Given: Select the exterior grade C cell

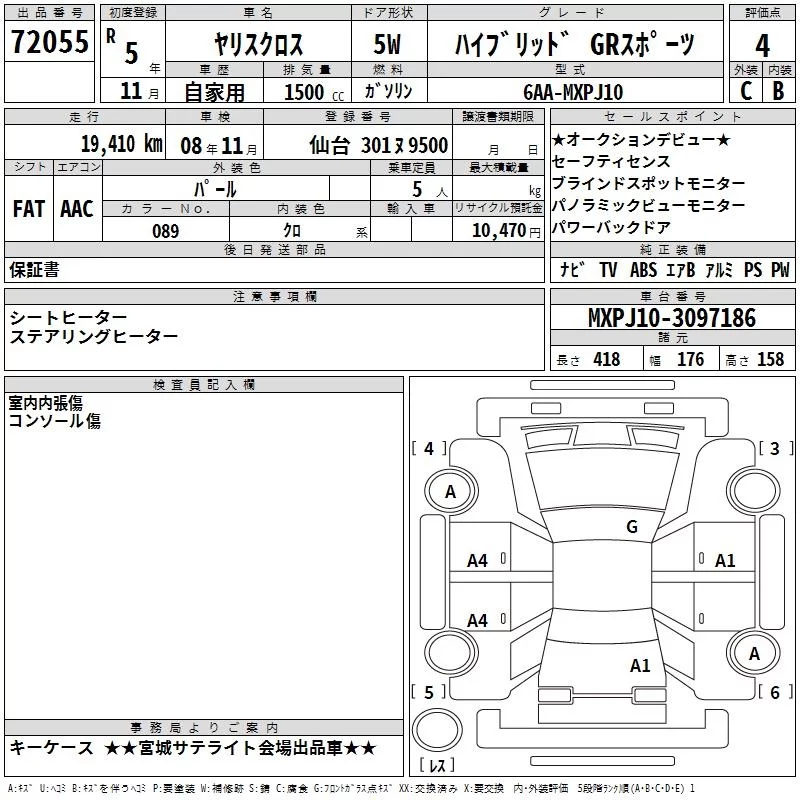Looking at the screenshot, I should click(745, 91).
